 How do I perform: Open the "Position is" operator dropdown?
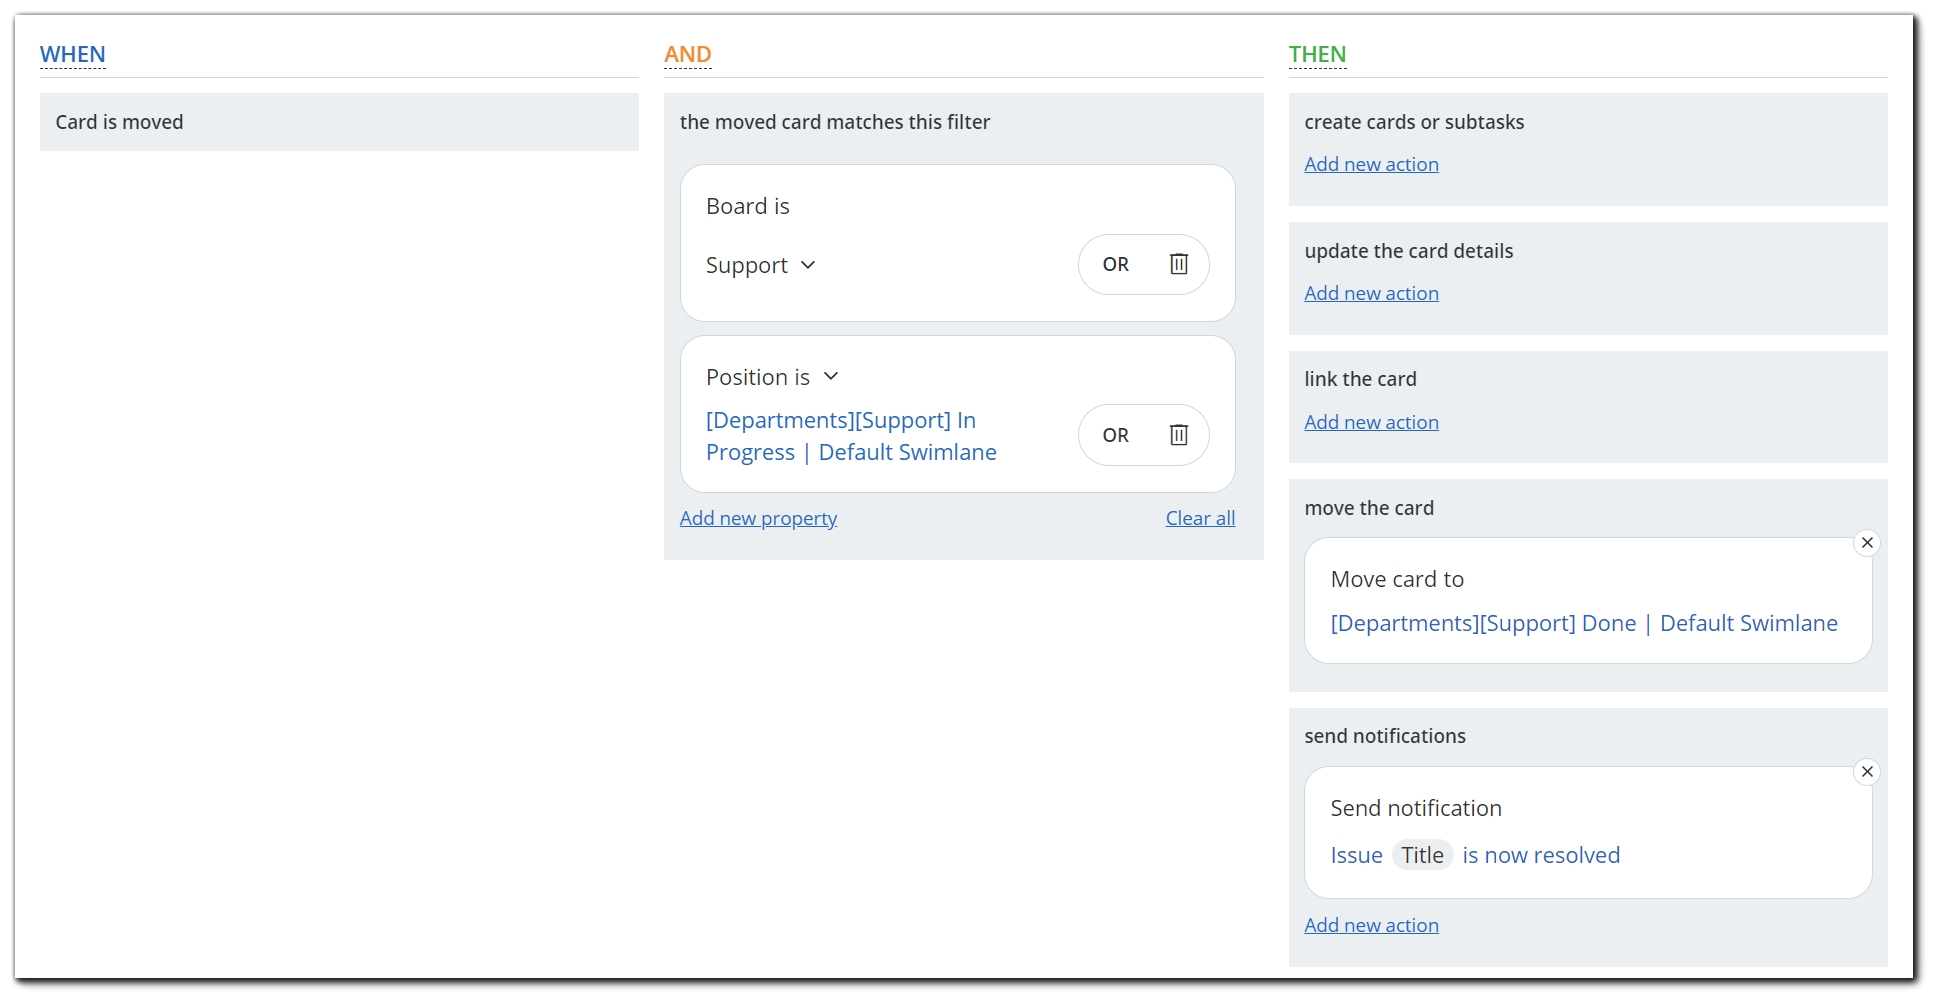(x=831, y=376)
